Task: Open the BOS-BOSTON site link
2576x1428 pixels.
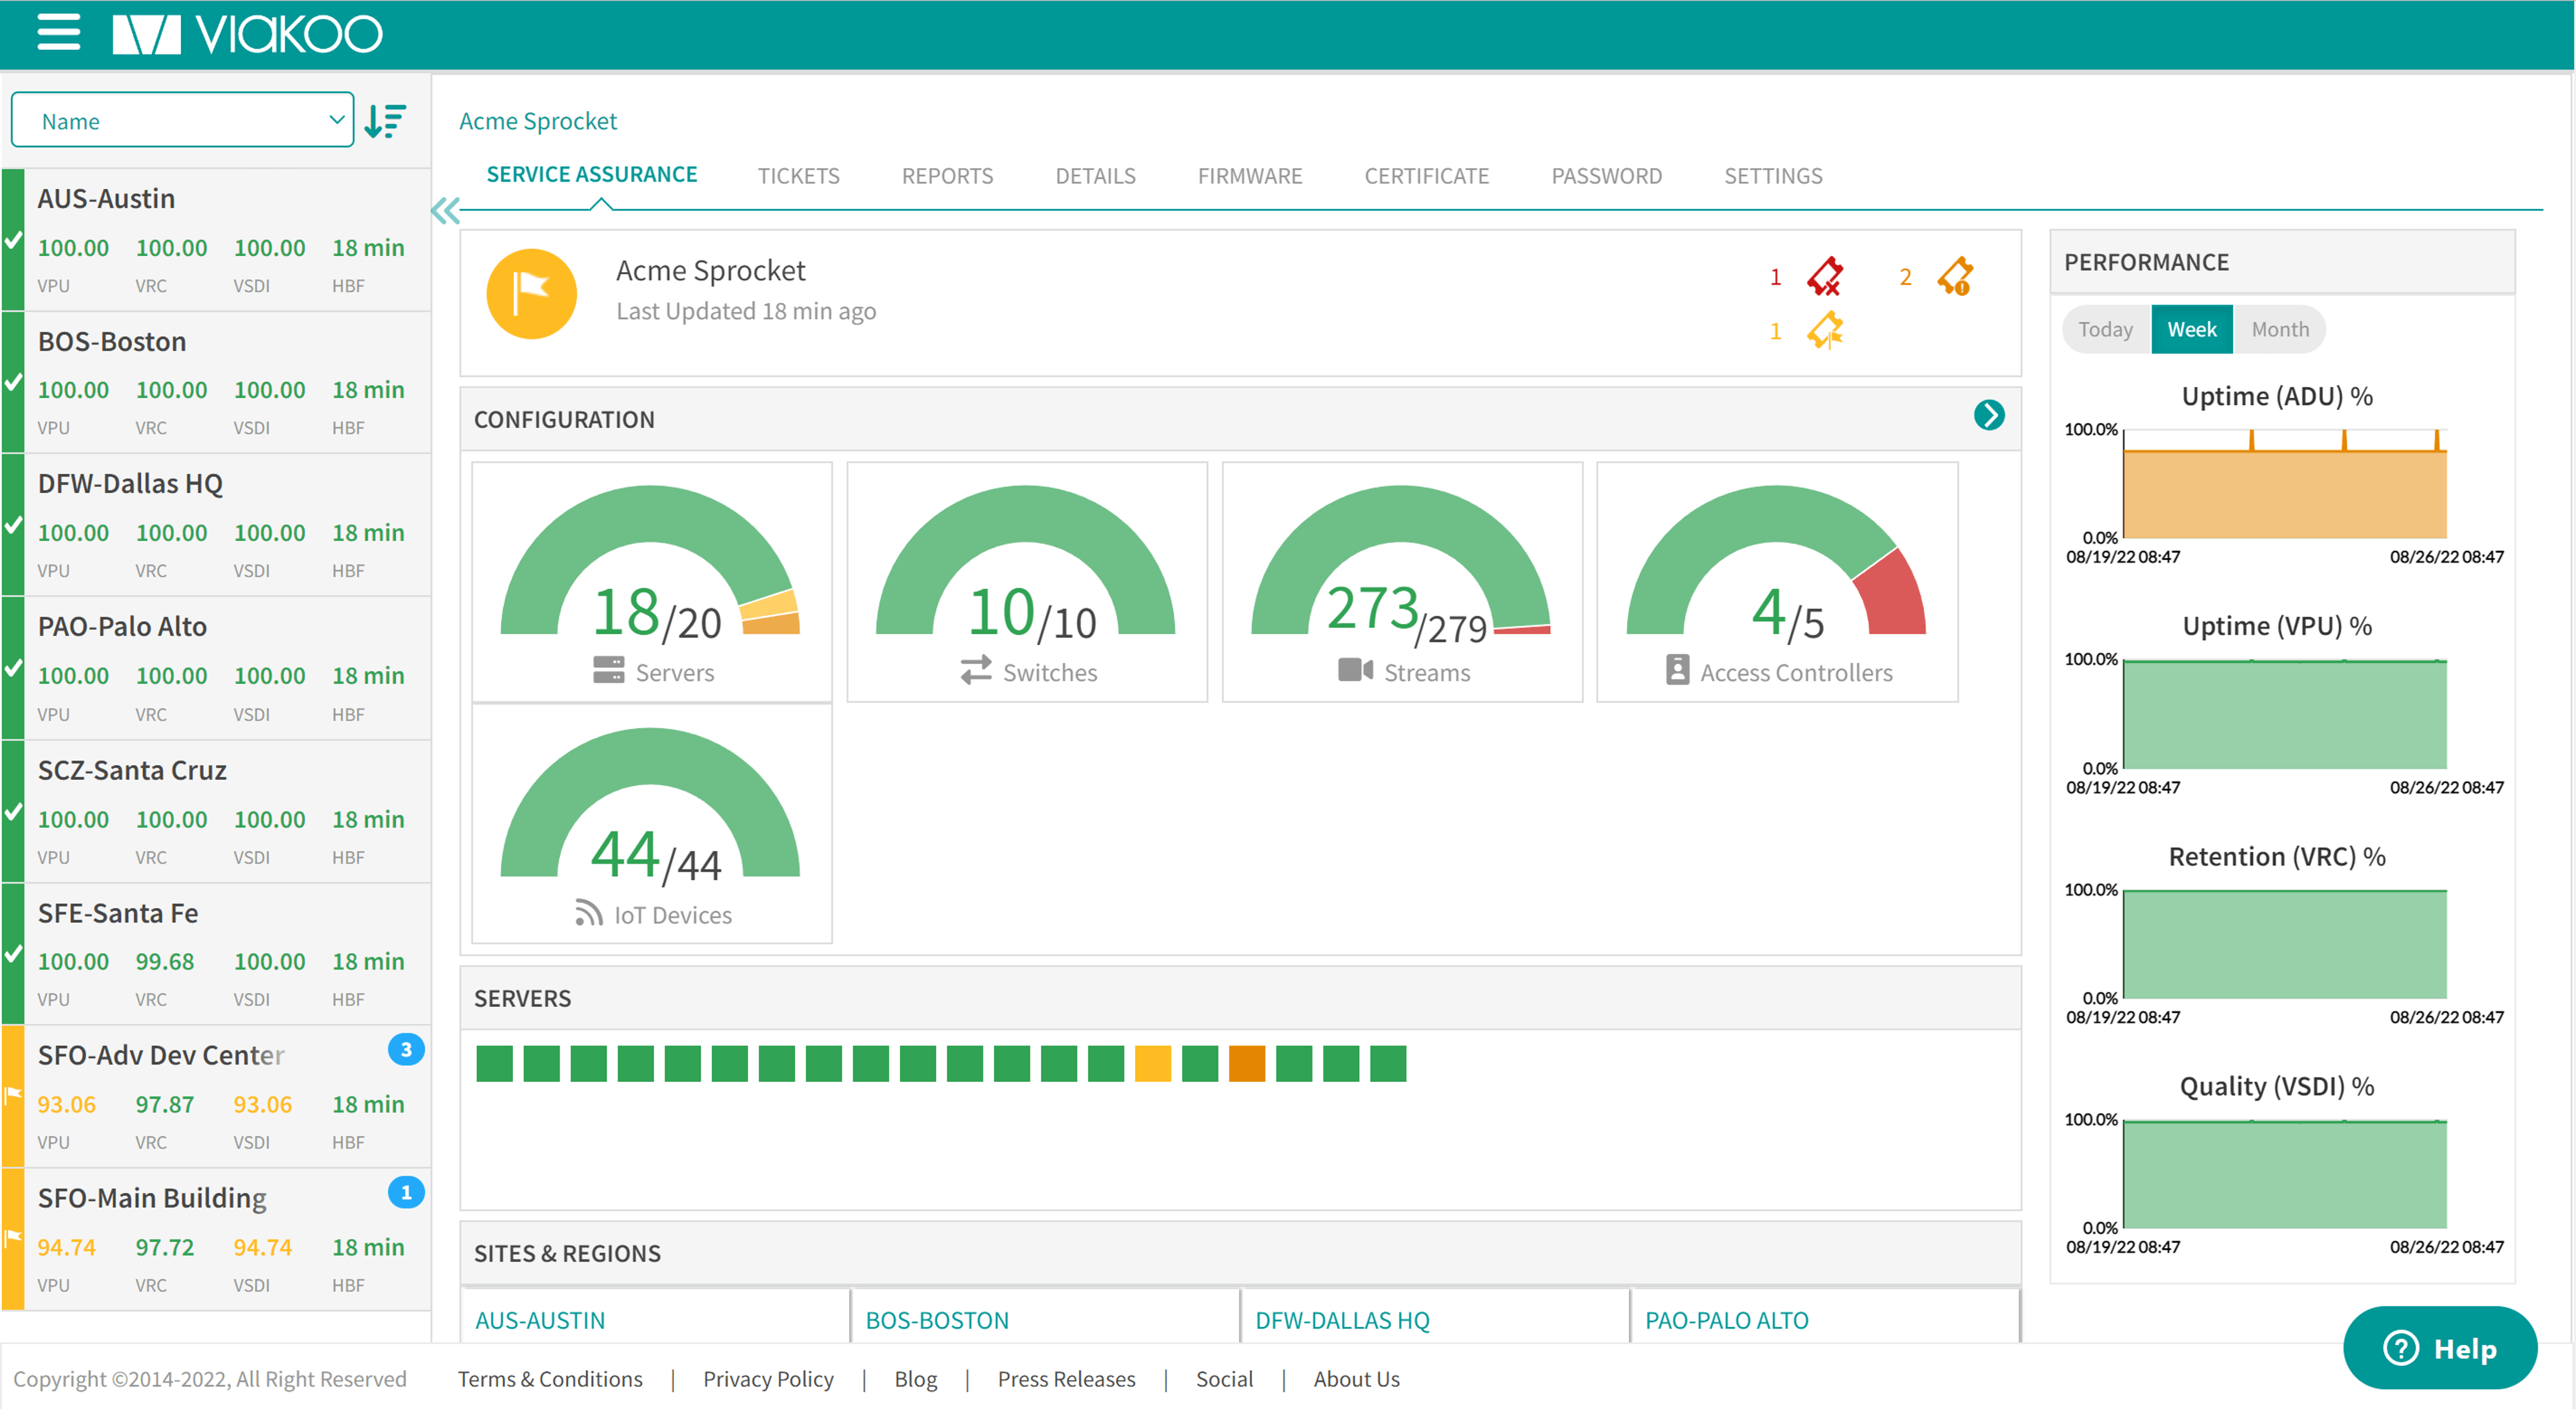Action: 937,1320
